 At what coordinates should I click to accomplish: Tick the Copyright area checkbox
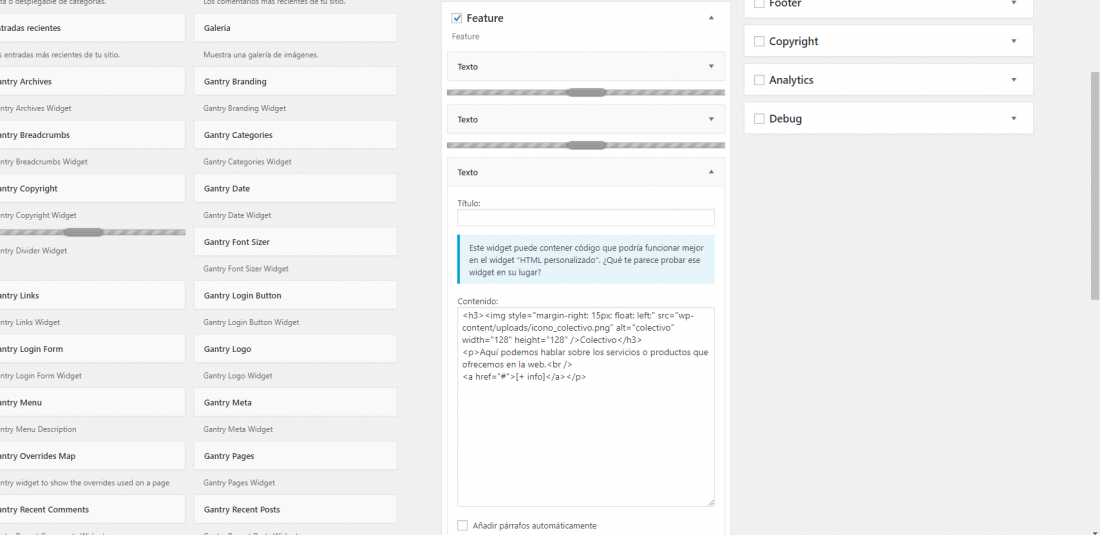(758, 41)
